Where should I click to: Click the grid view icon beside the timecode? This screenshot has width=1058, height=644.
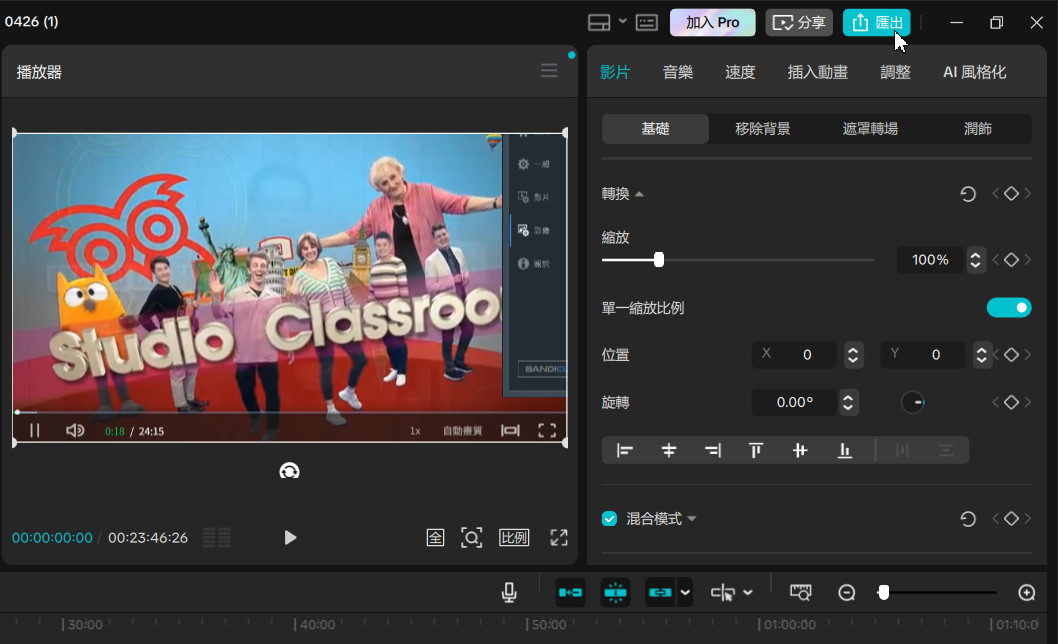coord(217,537)
